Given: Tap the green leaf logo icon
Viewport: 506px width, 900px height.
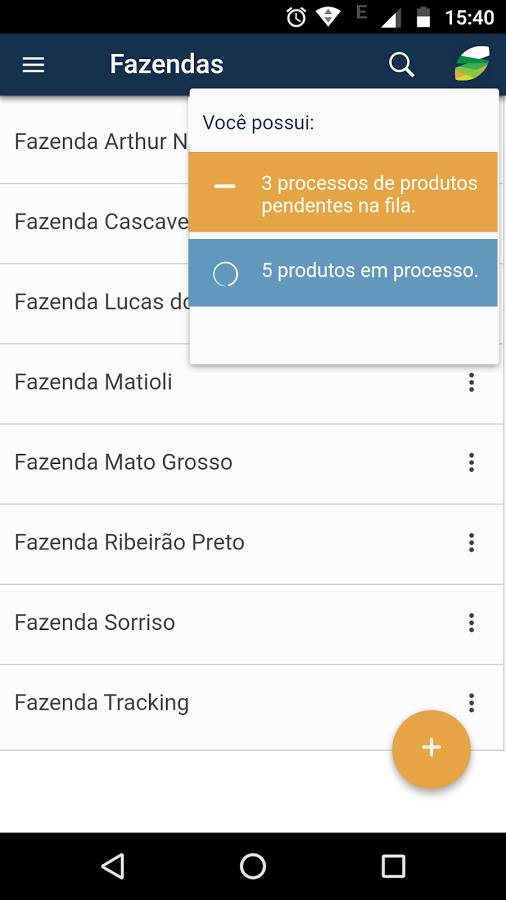Looking at the screenshot, I should coord(472,63).
